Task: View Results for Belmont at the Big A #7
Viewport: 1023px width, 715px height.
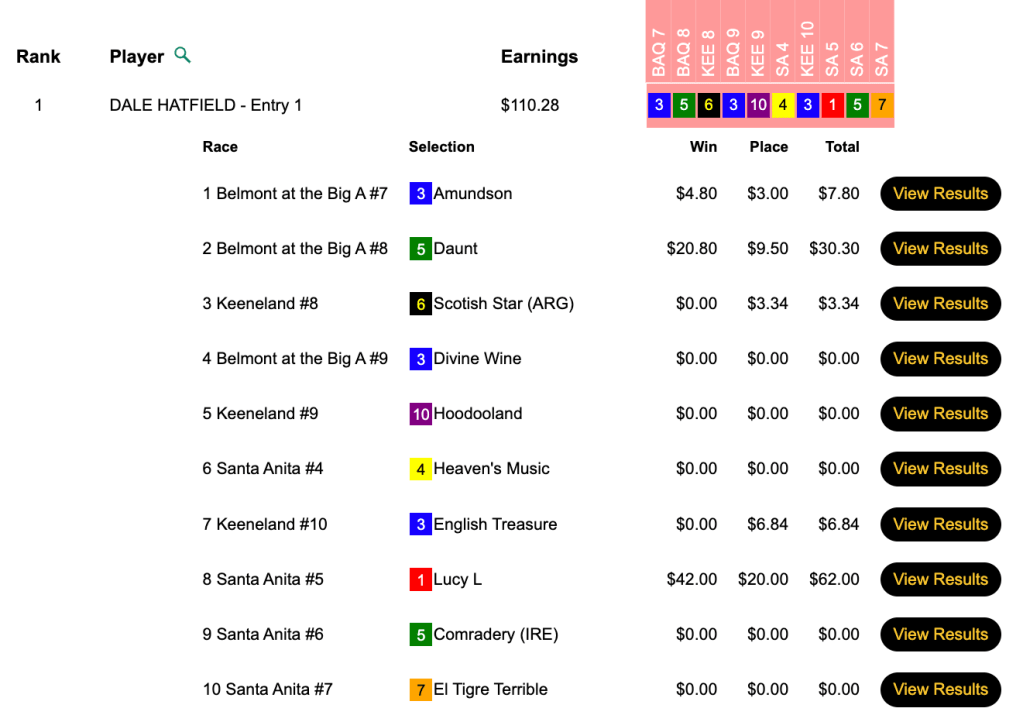Action: (x=940, y=194)
